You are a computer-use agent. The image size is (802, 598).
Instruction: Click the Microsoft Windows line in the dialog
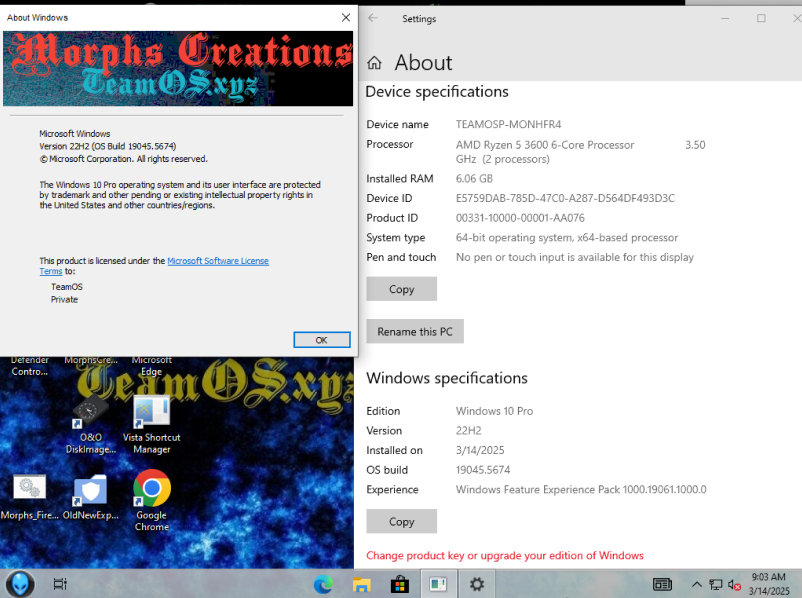click(x=75, y=134)
